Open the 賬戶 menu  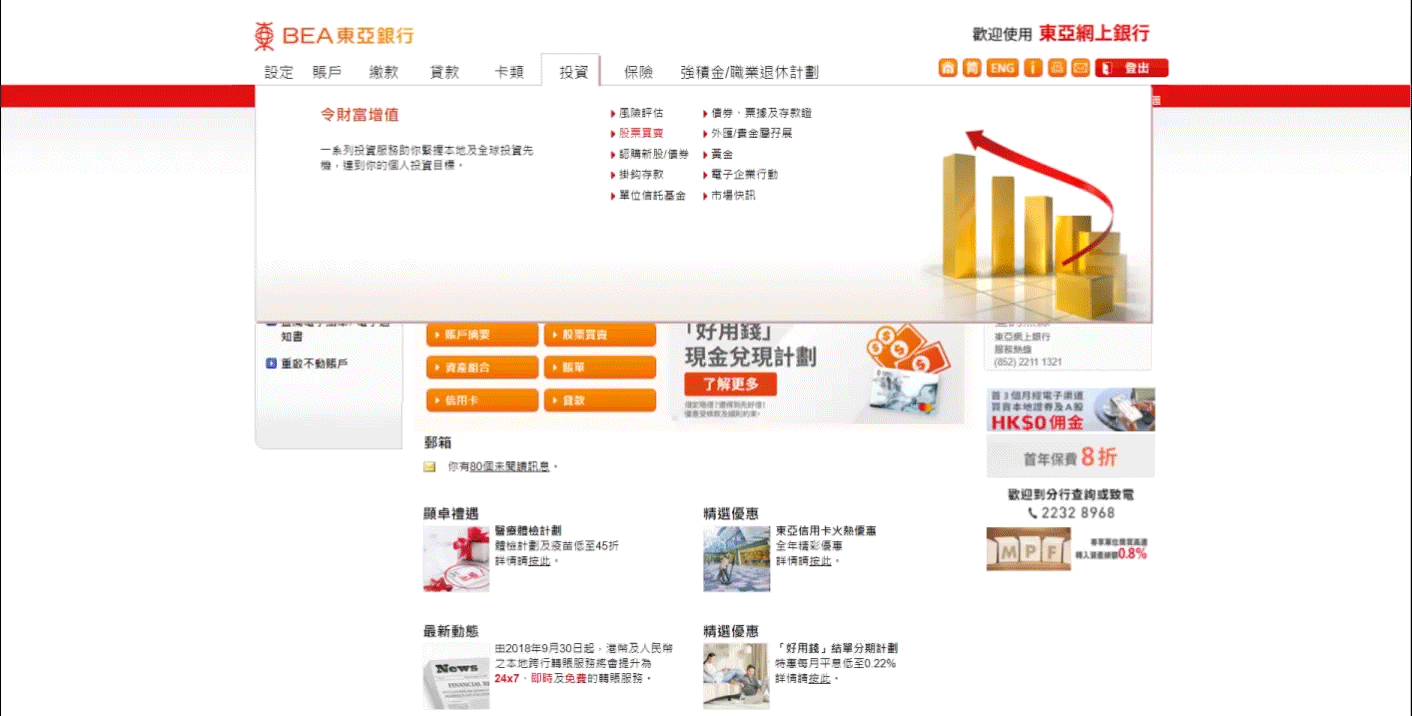[327, 72]
